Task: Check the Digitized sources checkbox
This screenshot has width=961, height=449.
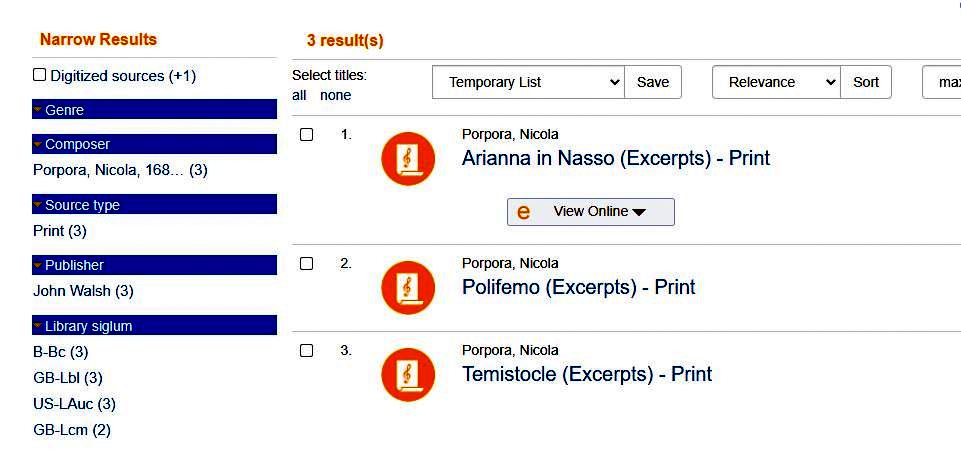Action: (40, 75)
